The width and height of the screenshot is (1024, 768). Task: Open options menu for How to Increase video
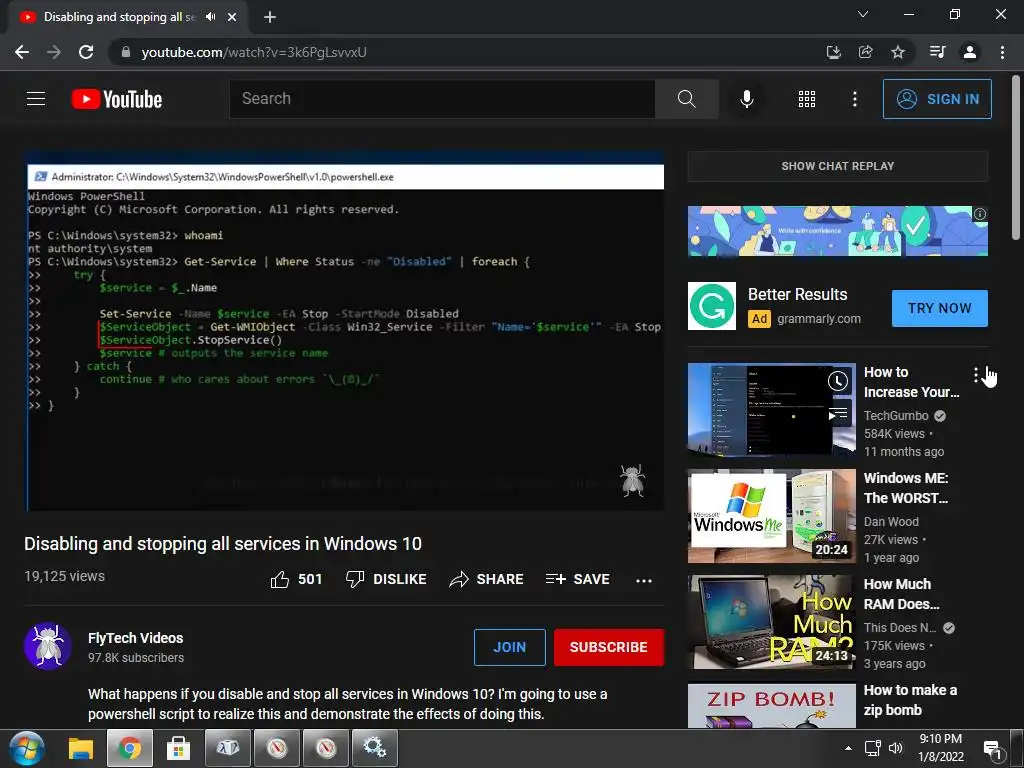point(976,375)
